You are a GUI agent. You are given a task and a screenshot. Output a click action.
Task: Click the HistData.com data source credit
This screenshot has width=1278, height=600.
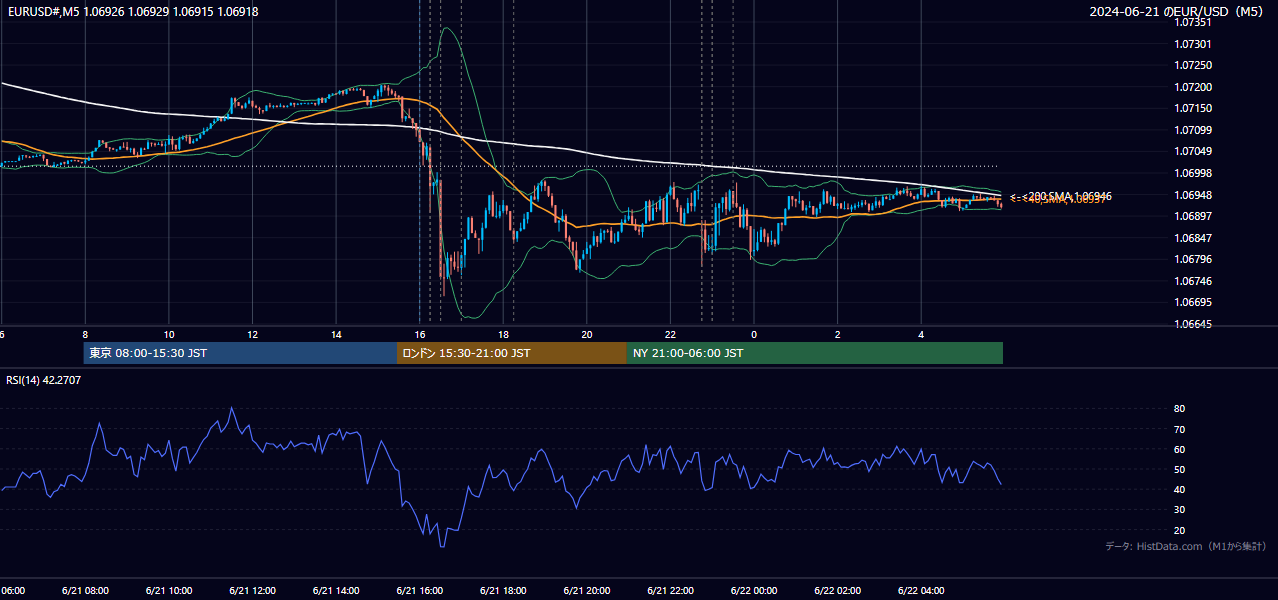click(x=1186, y=546)
